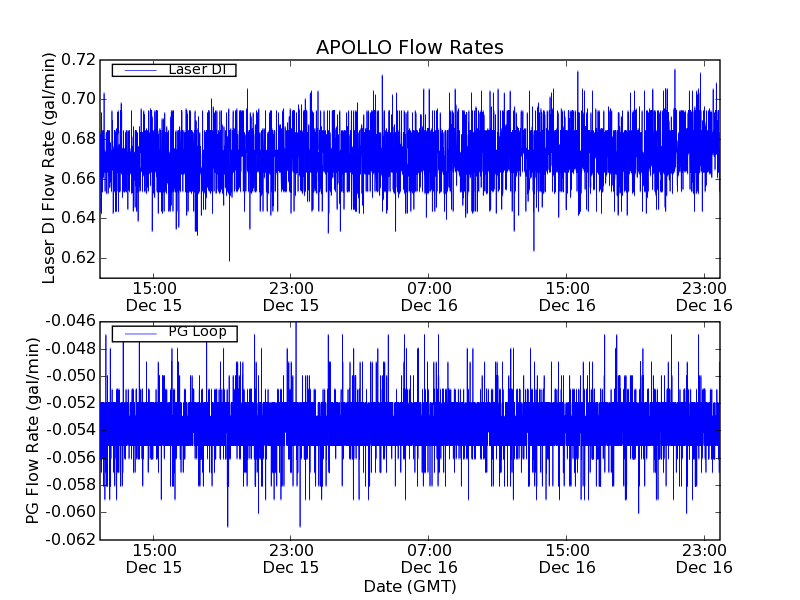Click 15:00 Dec 16 label under PG Loop plot
The image size is (800, 600).
click(x=567, y=559)
